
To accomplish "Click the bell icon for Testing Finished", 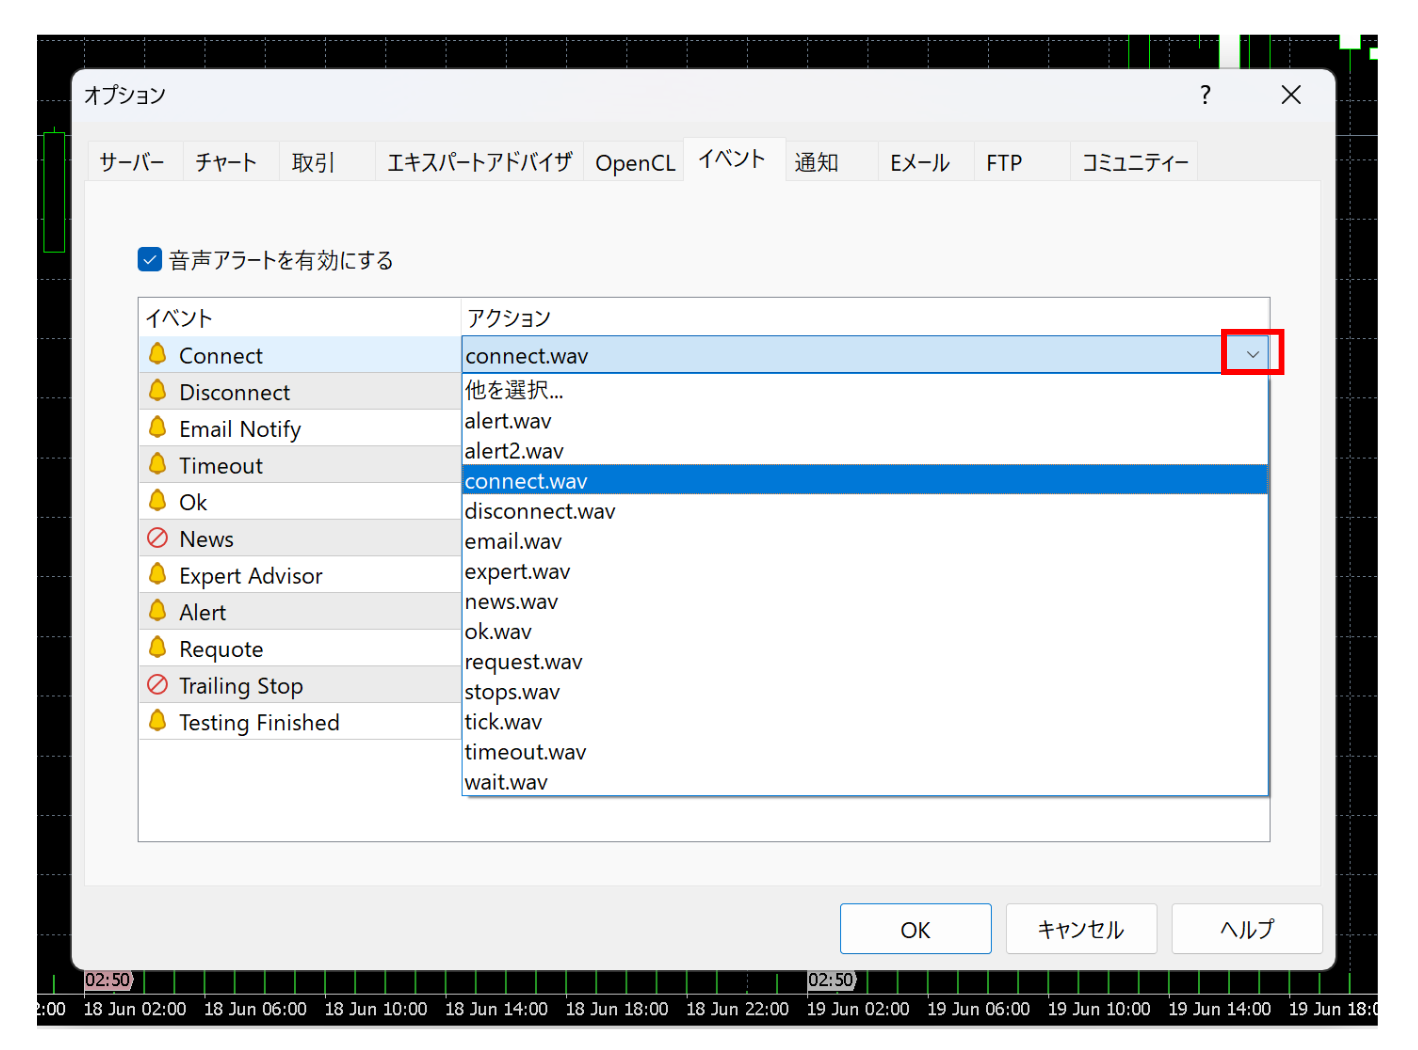I will [x=158, y=721].
